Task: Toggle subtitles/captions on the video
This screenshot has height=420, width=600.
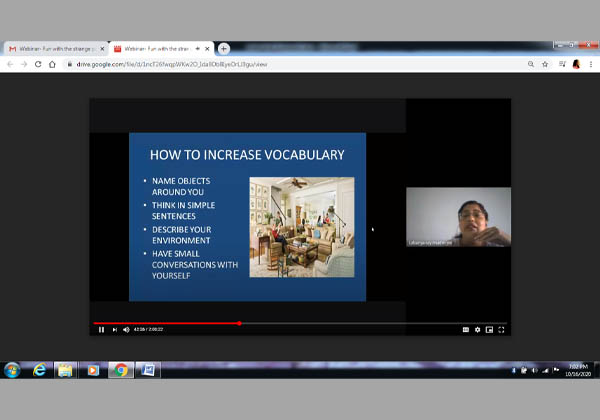Action: pyautogui.click(x=466, y=329)
